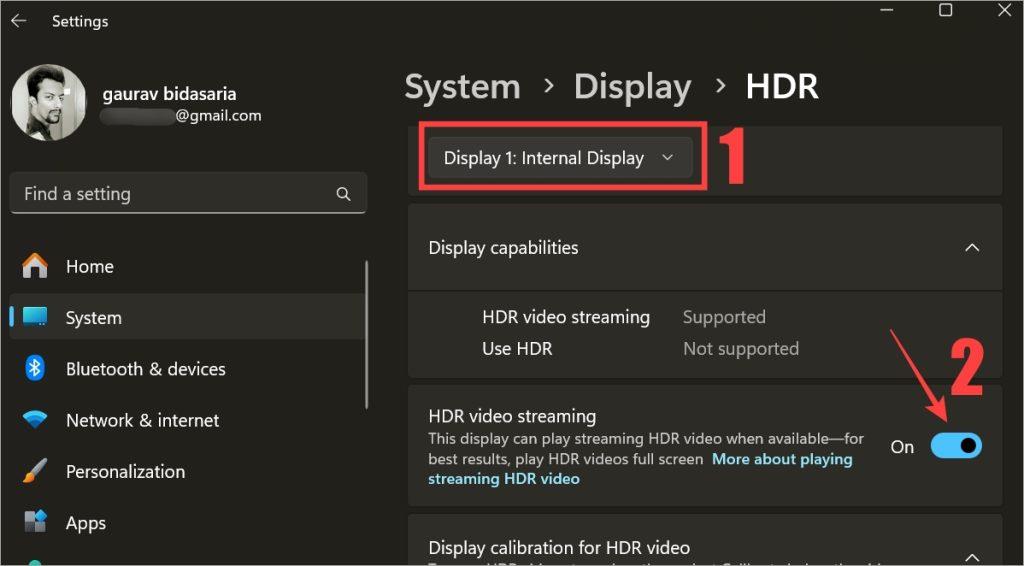Click the Apps icon in the sidebar
Image resolution: width=1024 pixels, height=566 pixels.
click(x=35, y=522)
